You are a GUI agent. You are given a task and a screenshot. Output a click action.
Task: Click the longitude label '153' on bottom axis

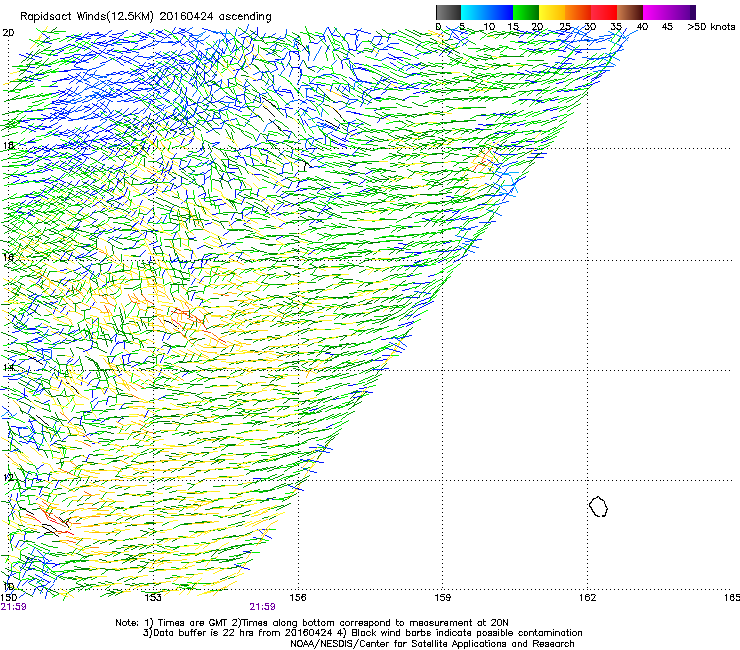pos(153,598)
